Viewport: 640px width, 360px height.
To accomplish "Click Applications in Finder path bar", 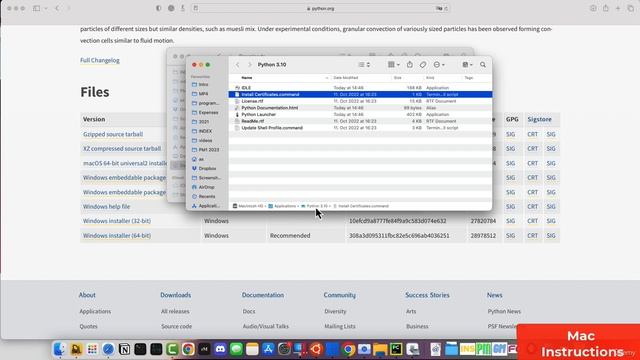I will pyautogui.click(x=282, y=206).
